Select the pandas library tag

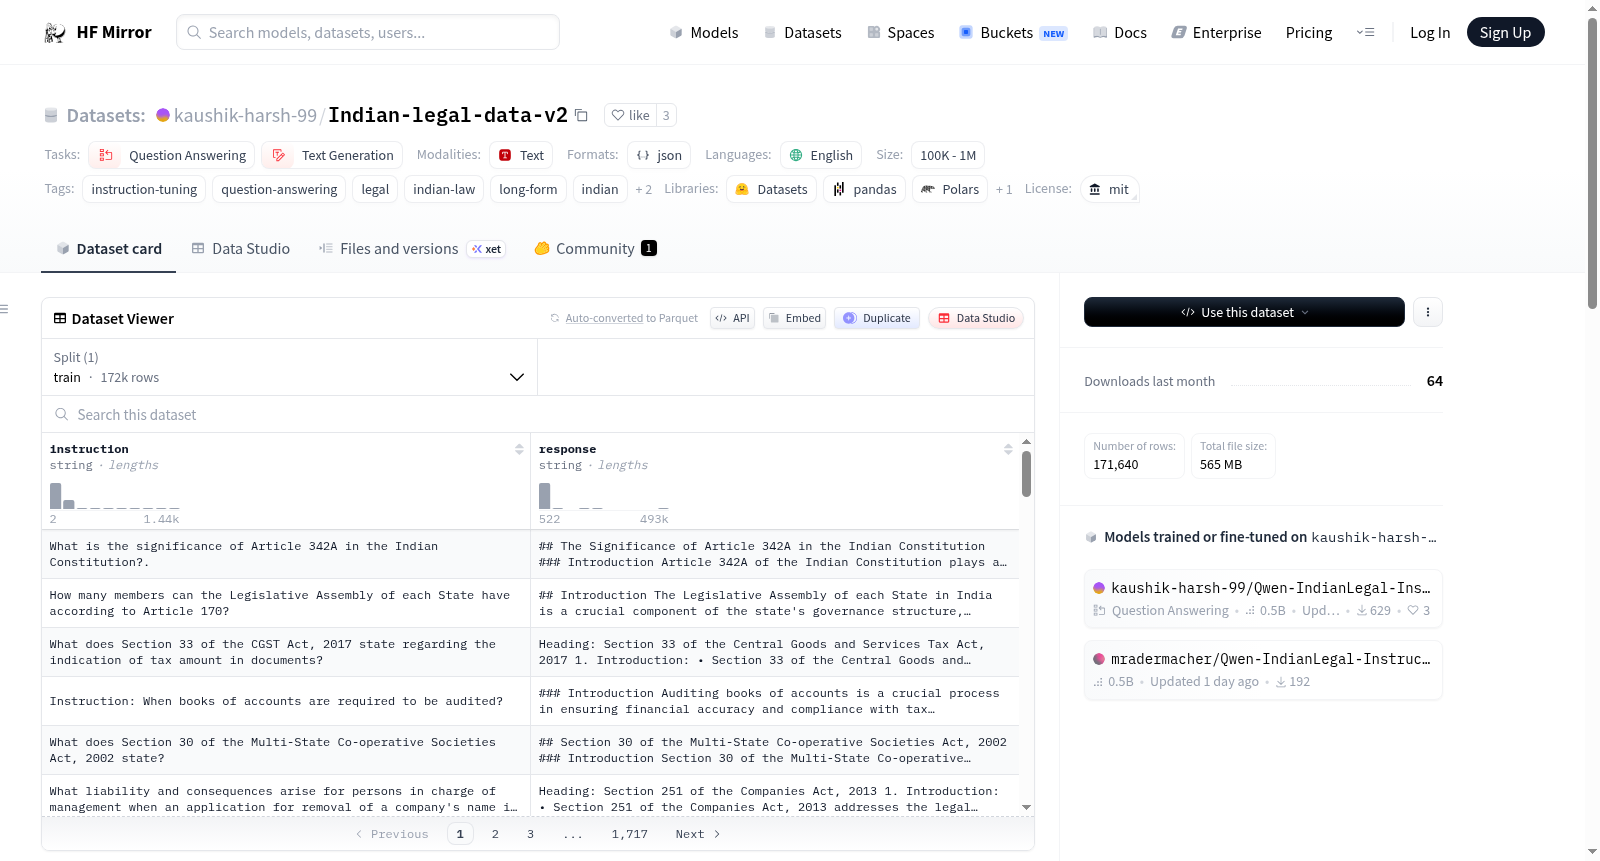click(x=865, y=189)
